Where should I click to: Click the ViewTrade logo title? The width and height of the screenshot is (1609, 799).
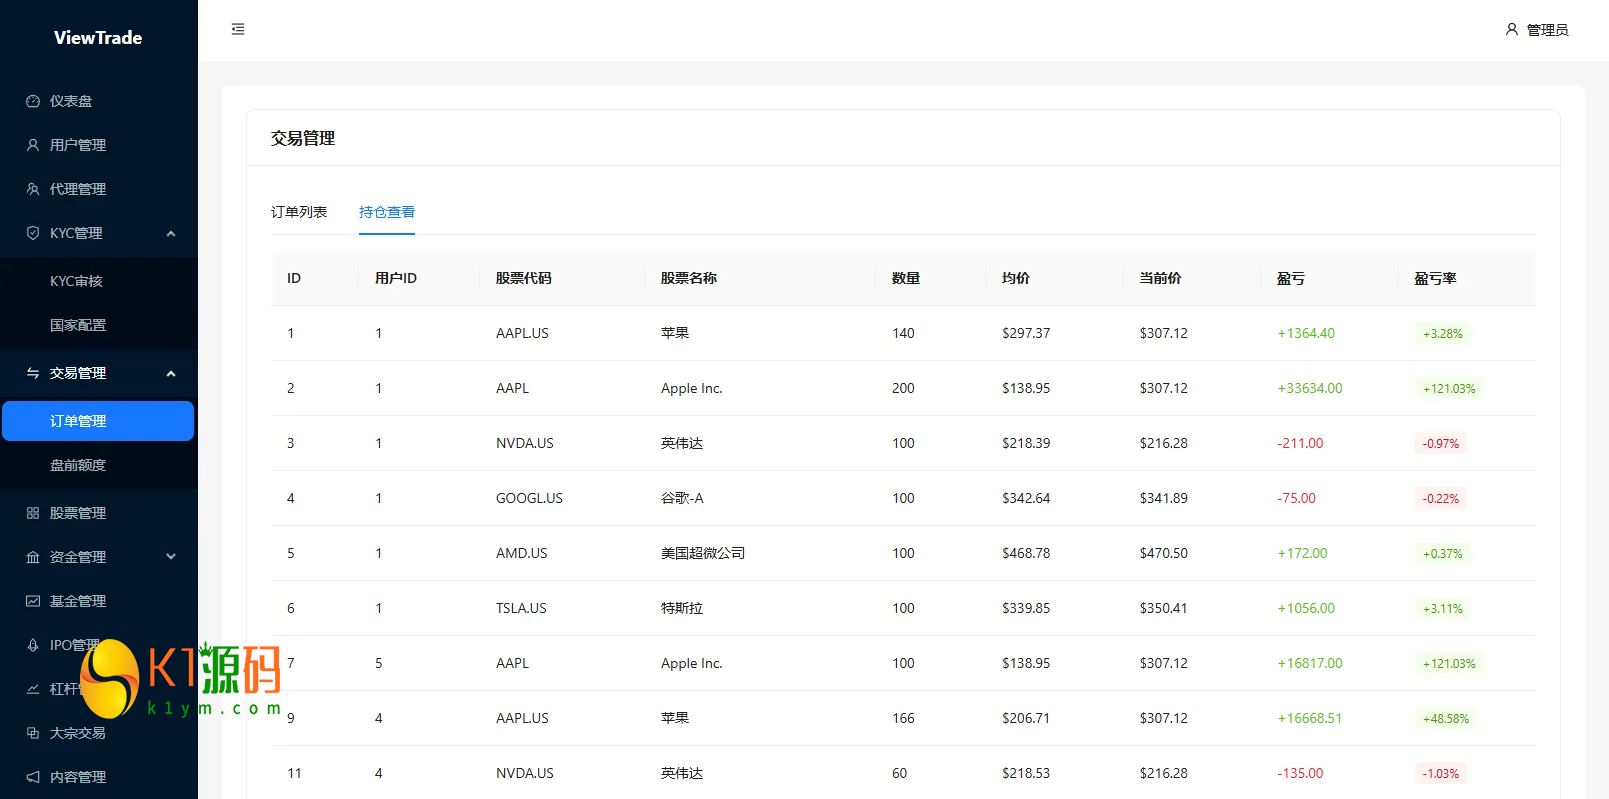pyautogui.click(x=98, y=38)
